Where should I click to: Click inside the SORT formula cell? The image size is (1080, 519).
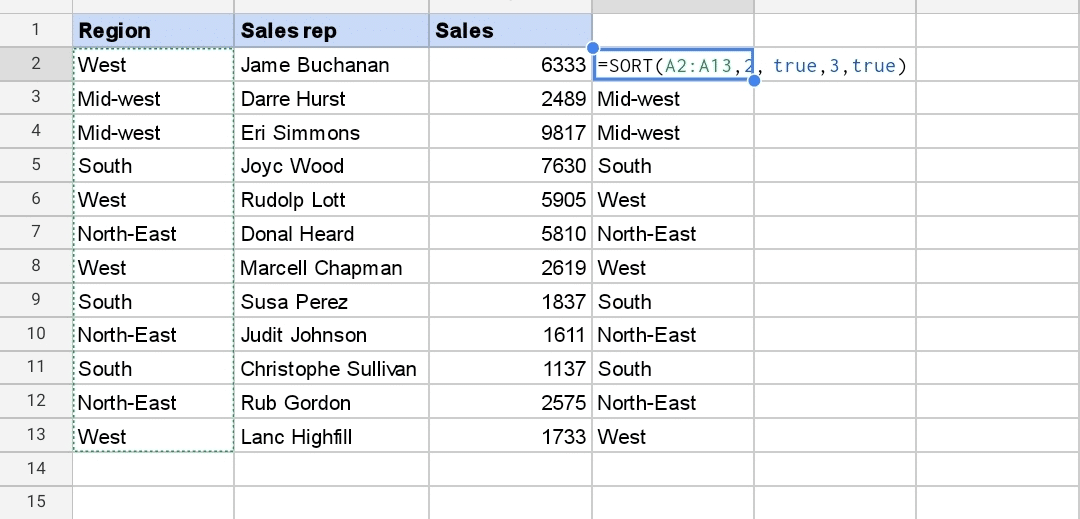[x=672, y=65]
